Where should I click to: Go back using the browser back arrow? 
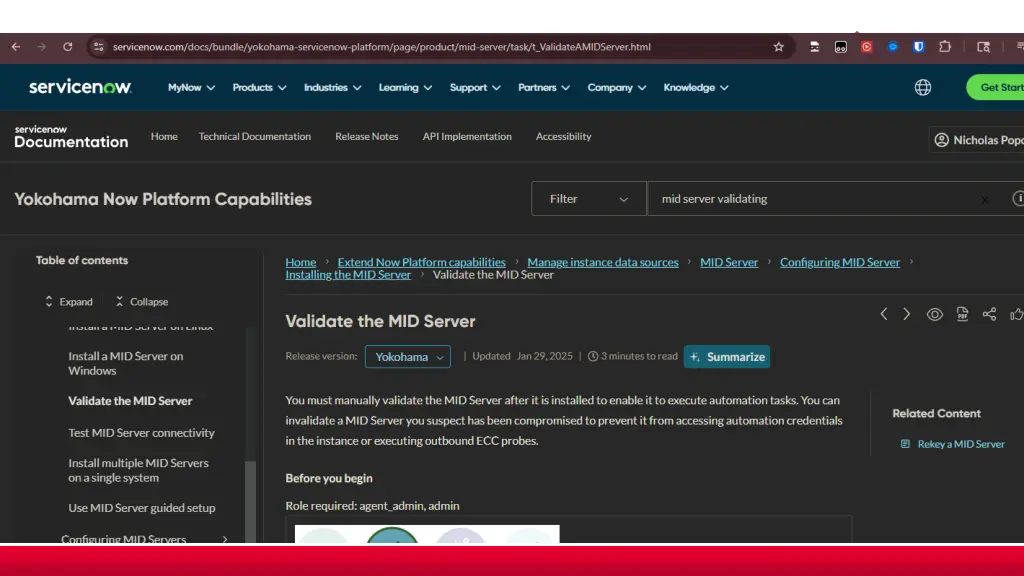(x=16, y=47)
